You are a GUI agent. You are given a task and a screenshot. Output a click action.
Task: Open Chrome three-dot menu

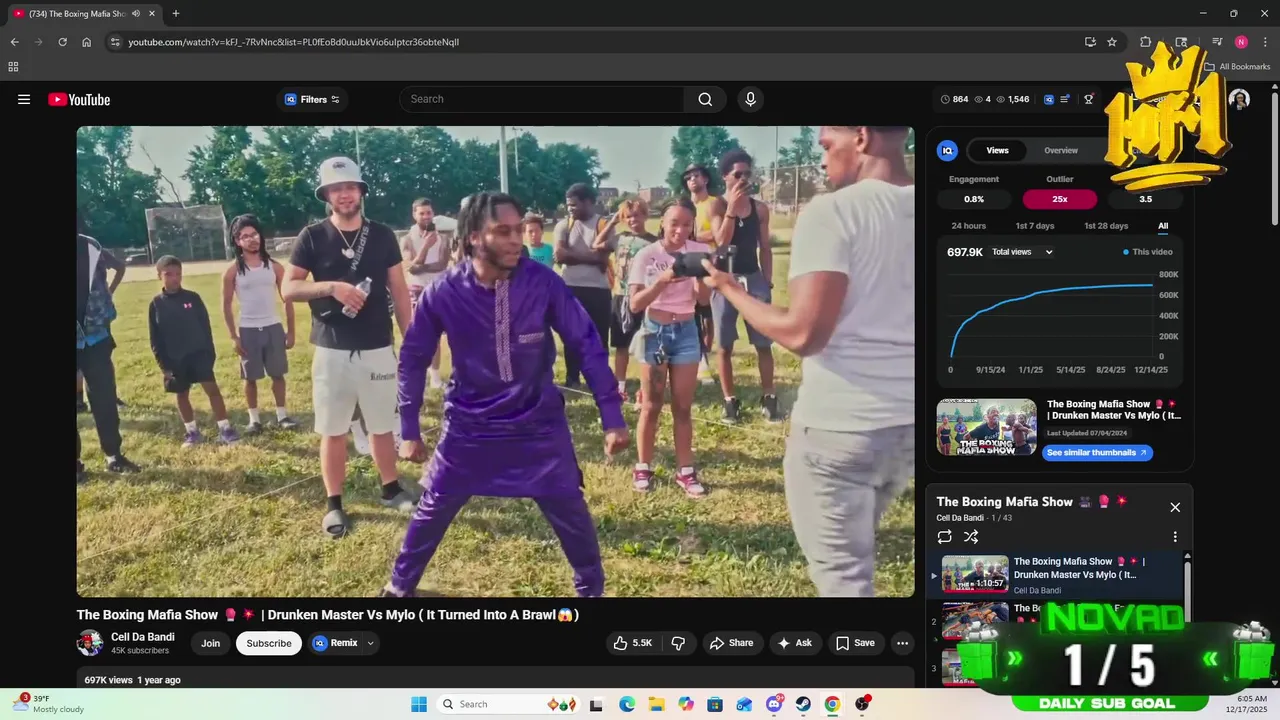click(x=1265, y=42)
